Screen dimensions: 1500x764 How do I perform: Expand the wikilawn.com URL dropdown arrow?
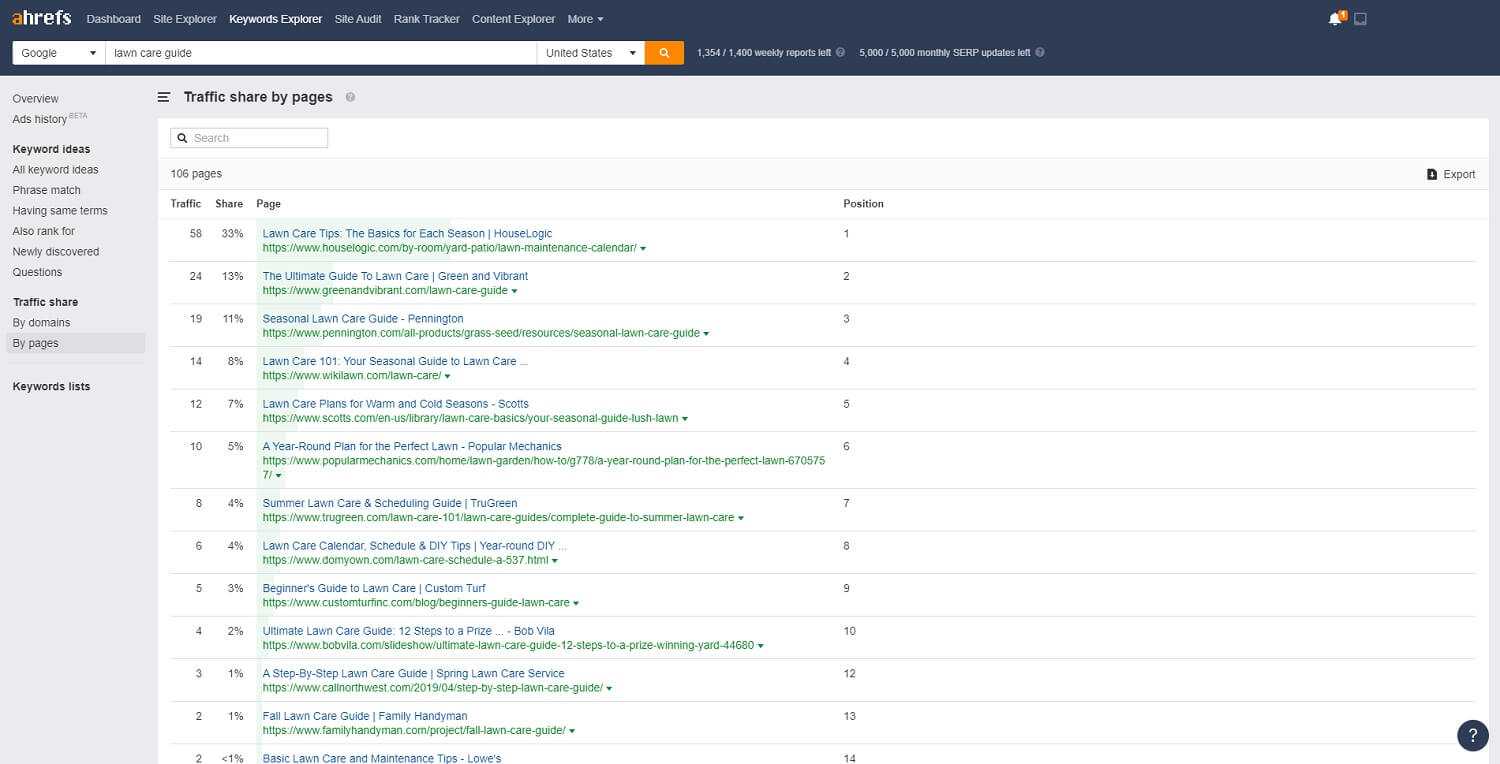447,377
